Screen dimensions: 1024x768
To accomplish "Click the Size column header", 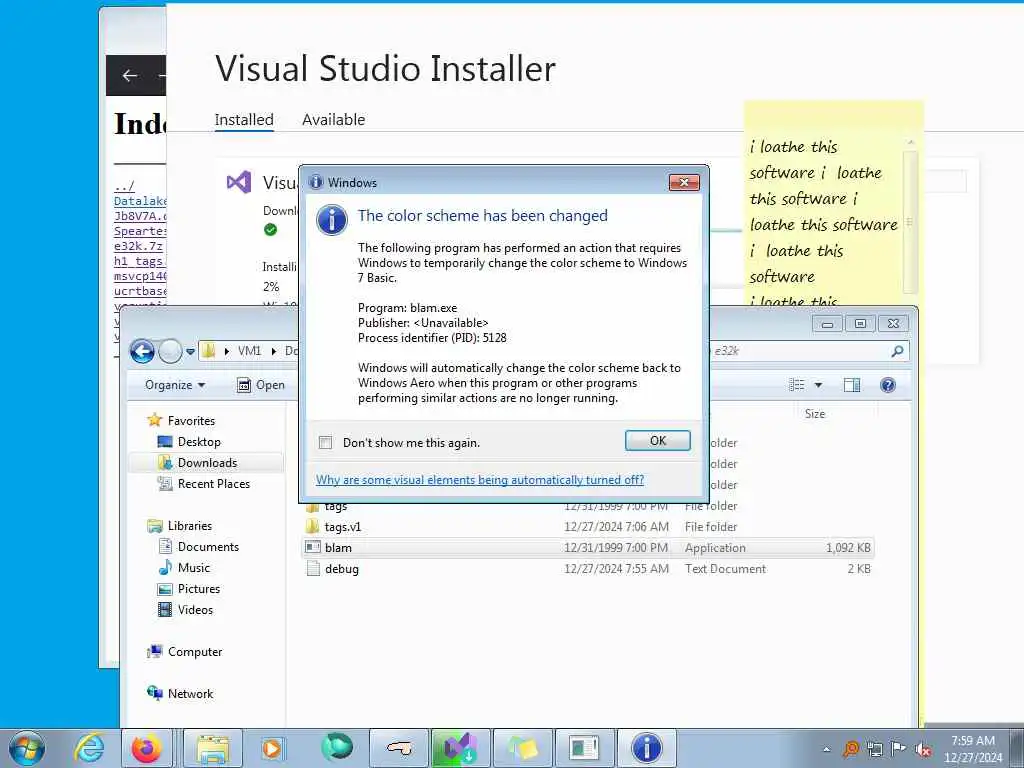I will 837,414.
